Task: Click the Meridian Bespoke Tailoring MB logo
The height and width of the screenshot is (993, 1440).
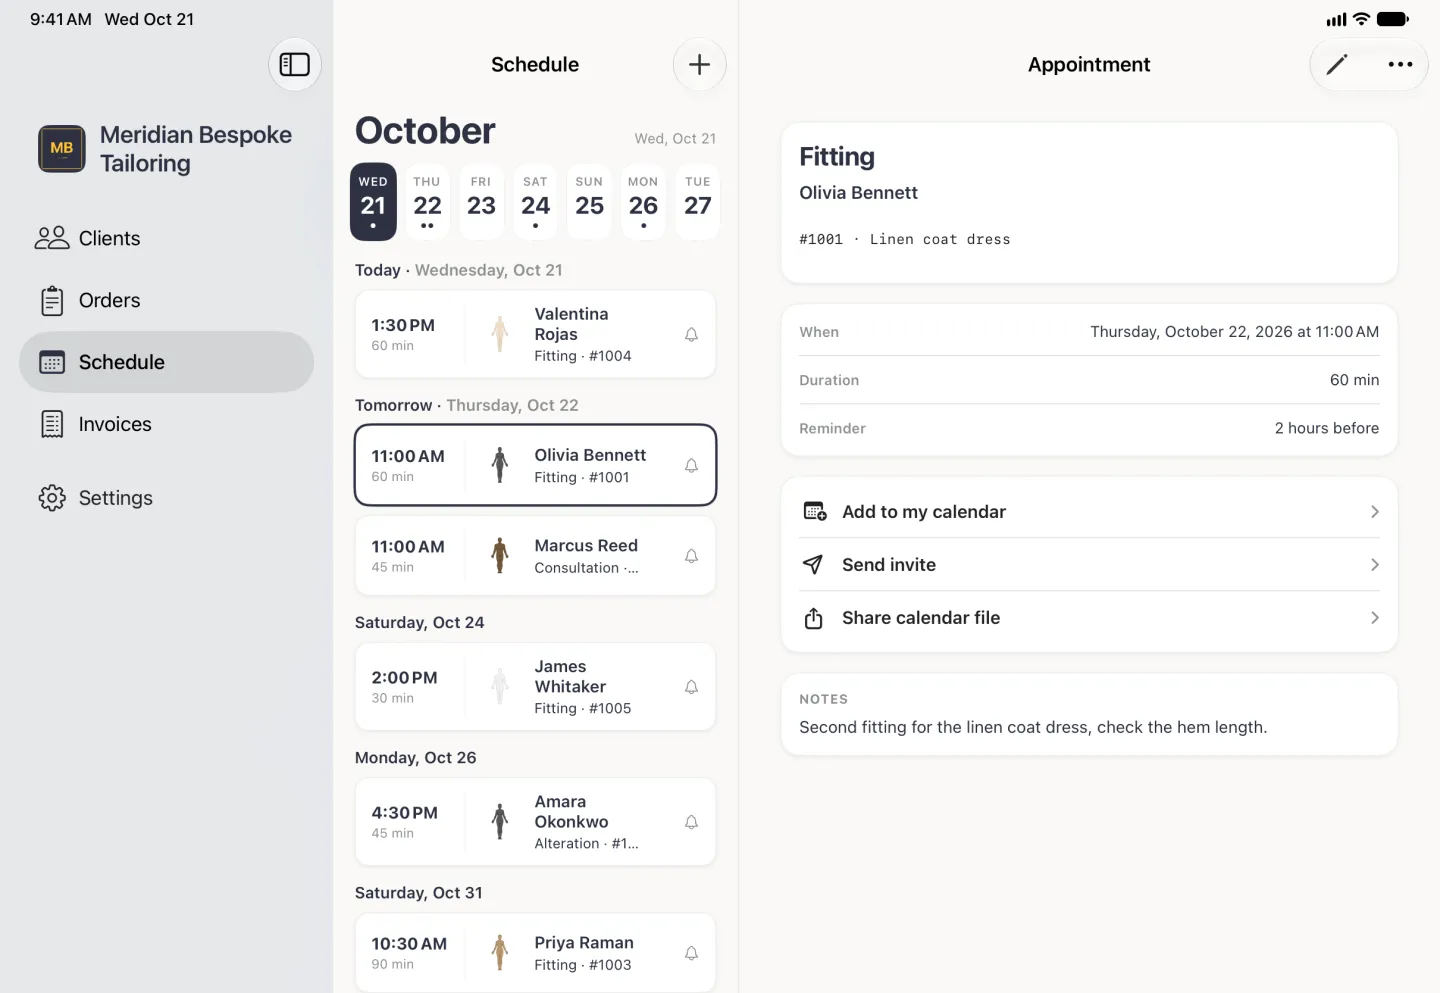Action: 62,149
